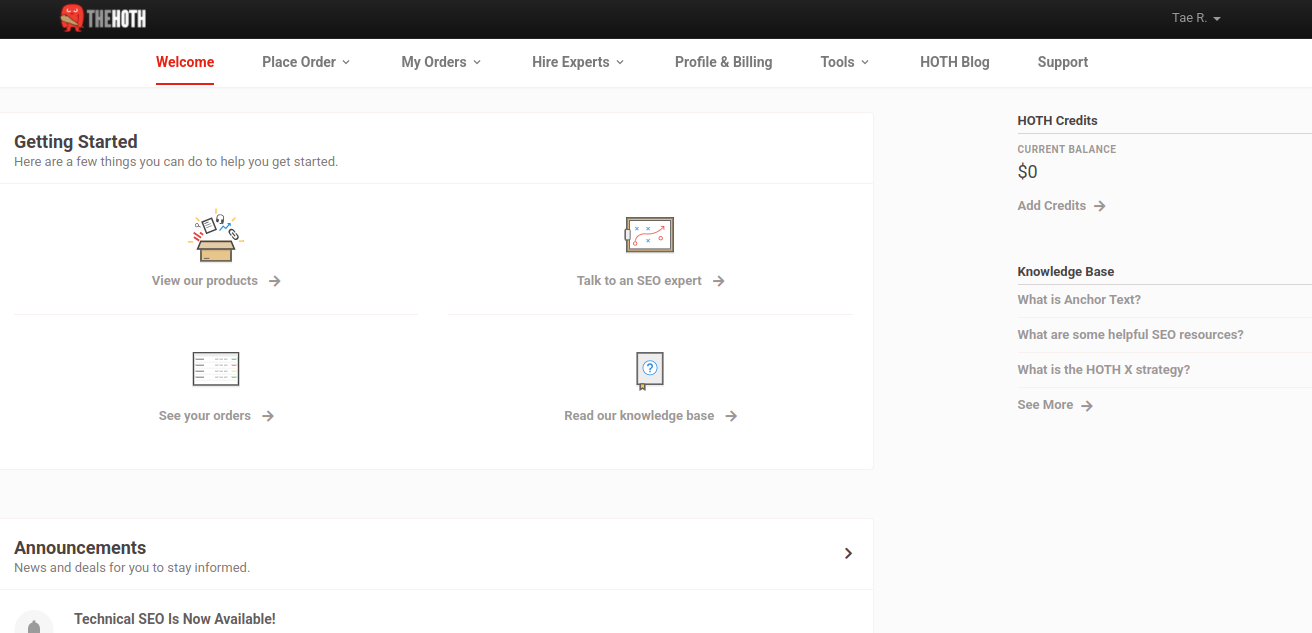Go to Profile & Billing

click(723, 62)
